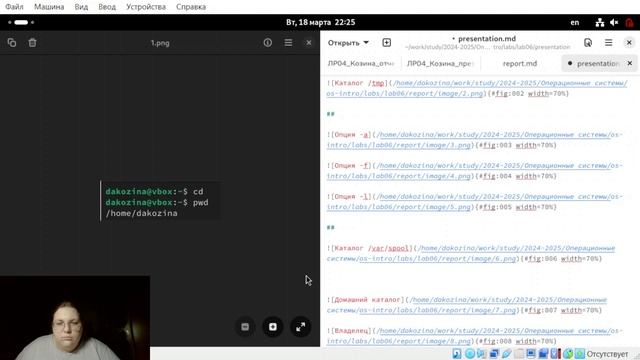This screenshot has height=360, width=640.
Task: Click the zoom out button in image viewer
Action: coord(245,327)
